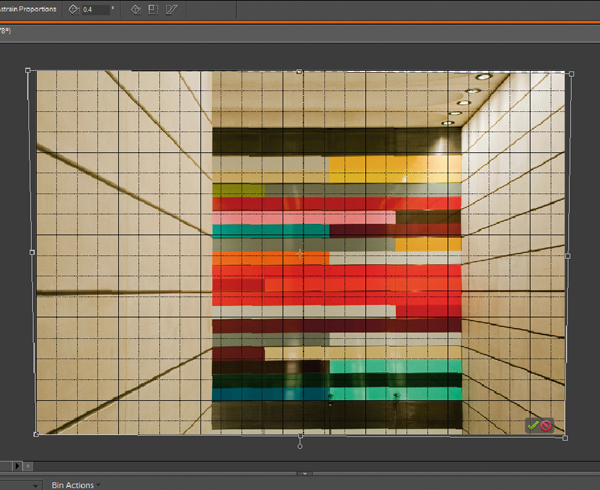
Task: Cancel the transformation with the red icon
Action: (x=547, y=425)
